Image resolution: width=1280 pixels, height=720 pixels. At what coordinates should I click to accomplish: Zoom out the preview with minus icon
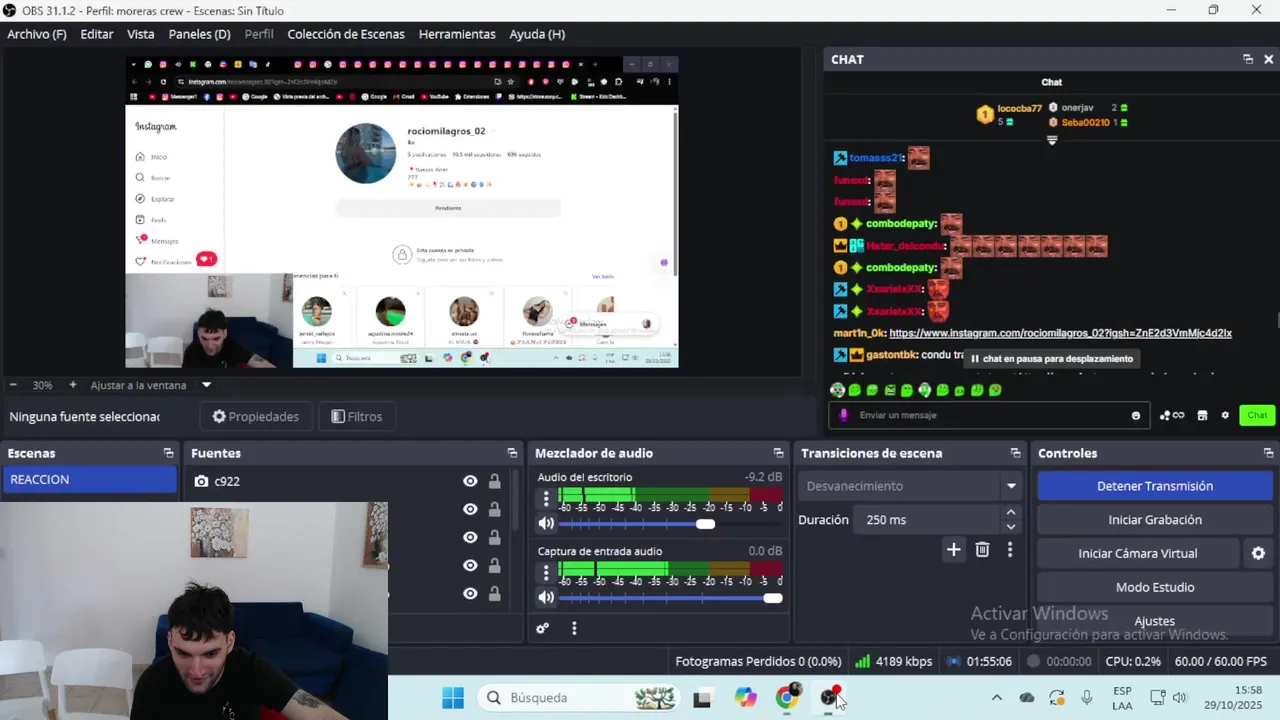coord(13,385)
